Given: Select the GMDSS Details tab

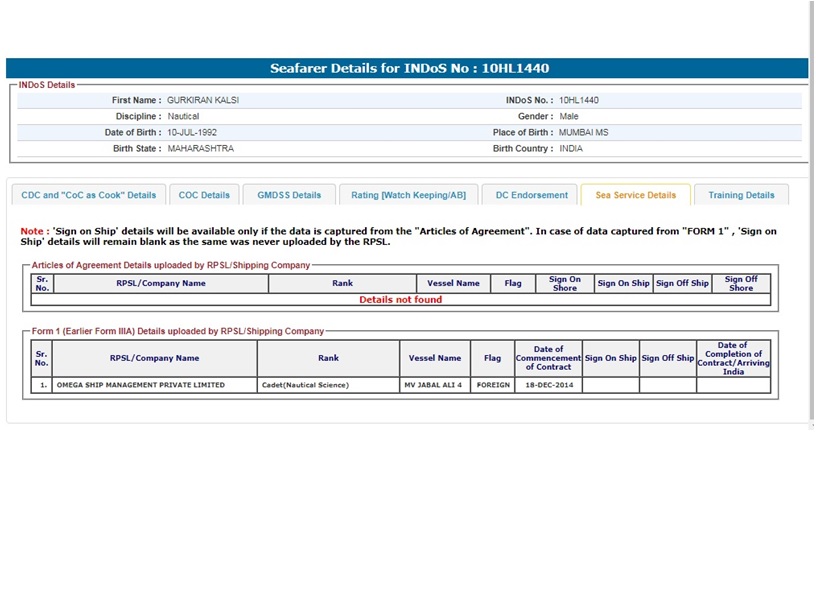Looking at the screenshot, I should (289, 195).
